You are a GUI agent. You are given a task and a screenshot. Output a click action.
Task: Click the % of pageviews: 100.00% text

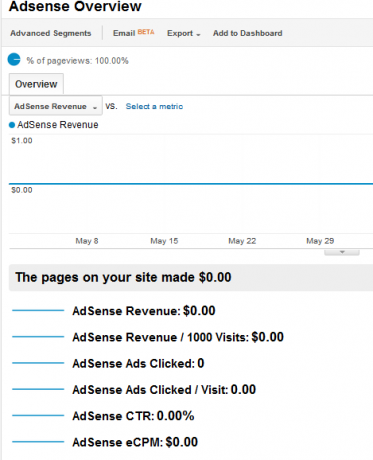tap(78, 61)
